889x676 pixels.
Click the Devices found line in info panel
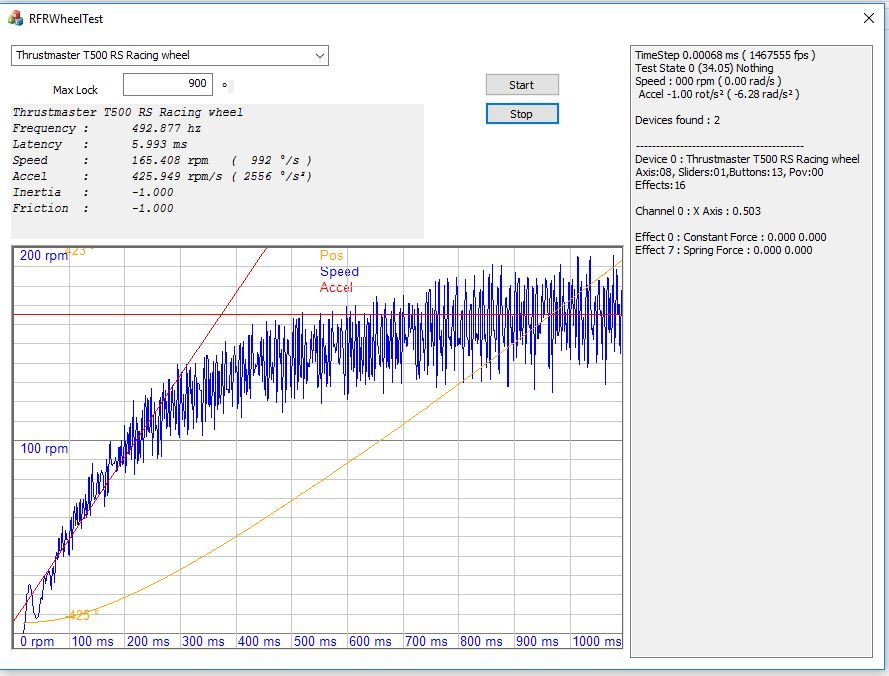(x=677, y=121)
